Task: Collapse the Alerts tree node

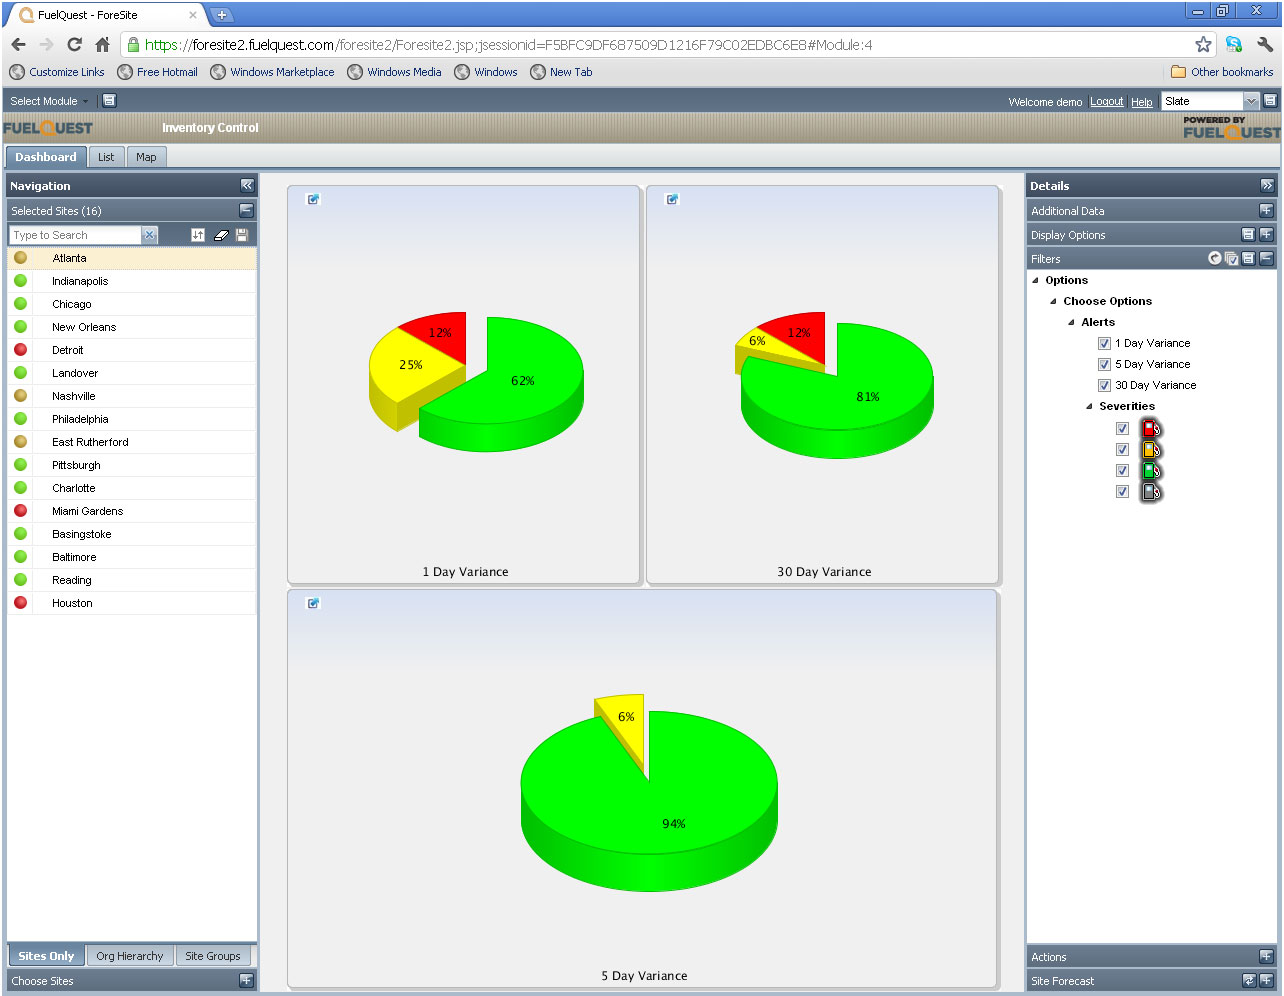Action: pyautogui.click(x=1071, y=323)
